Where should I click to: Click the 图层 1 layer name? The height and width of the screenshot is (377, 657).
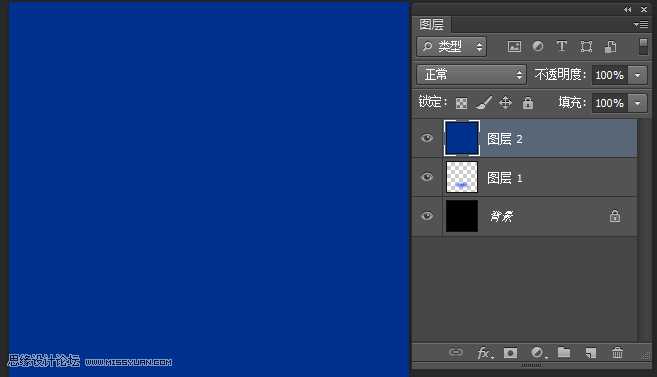click(504, 178)
